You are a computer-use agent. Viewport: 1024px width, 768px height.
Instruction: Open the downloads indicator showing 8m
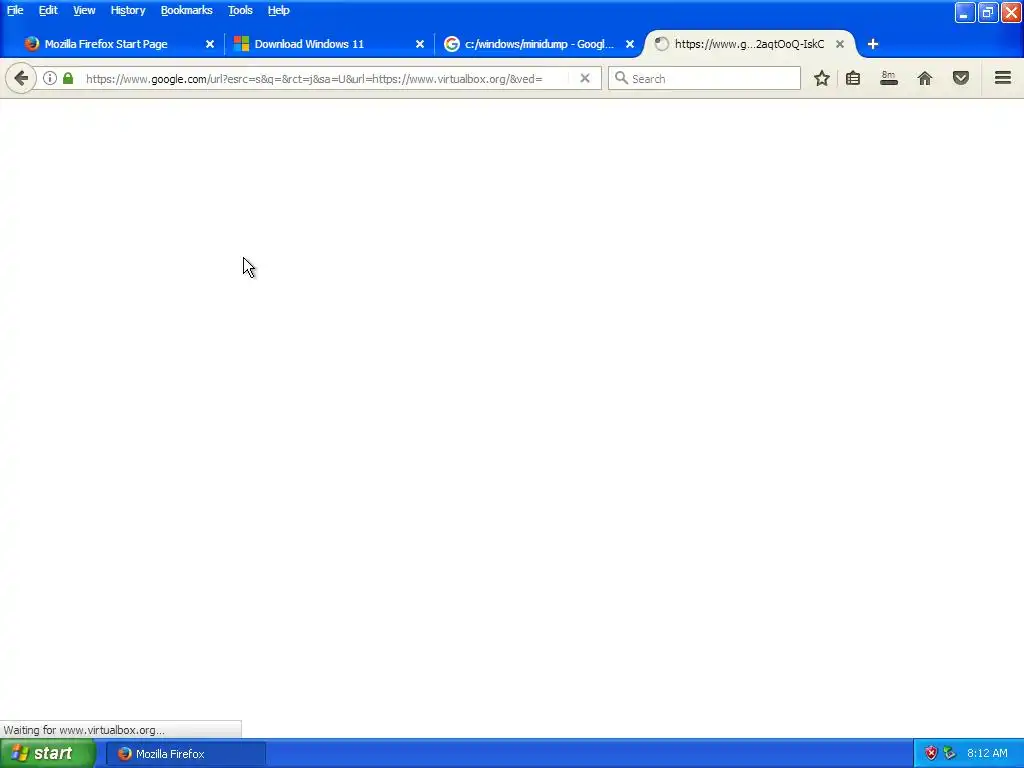tap(889, 78)
